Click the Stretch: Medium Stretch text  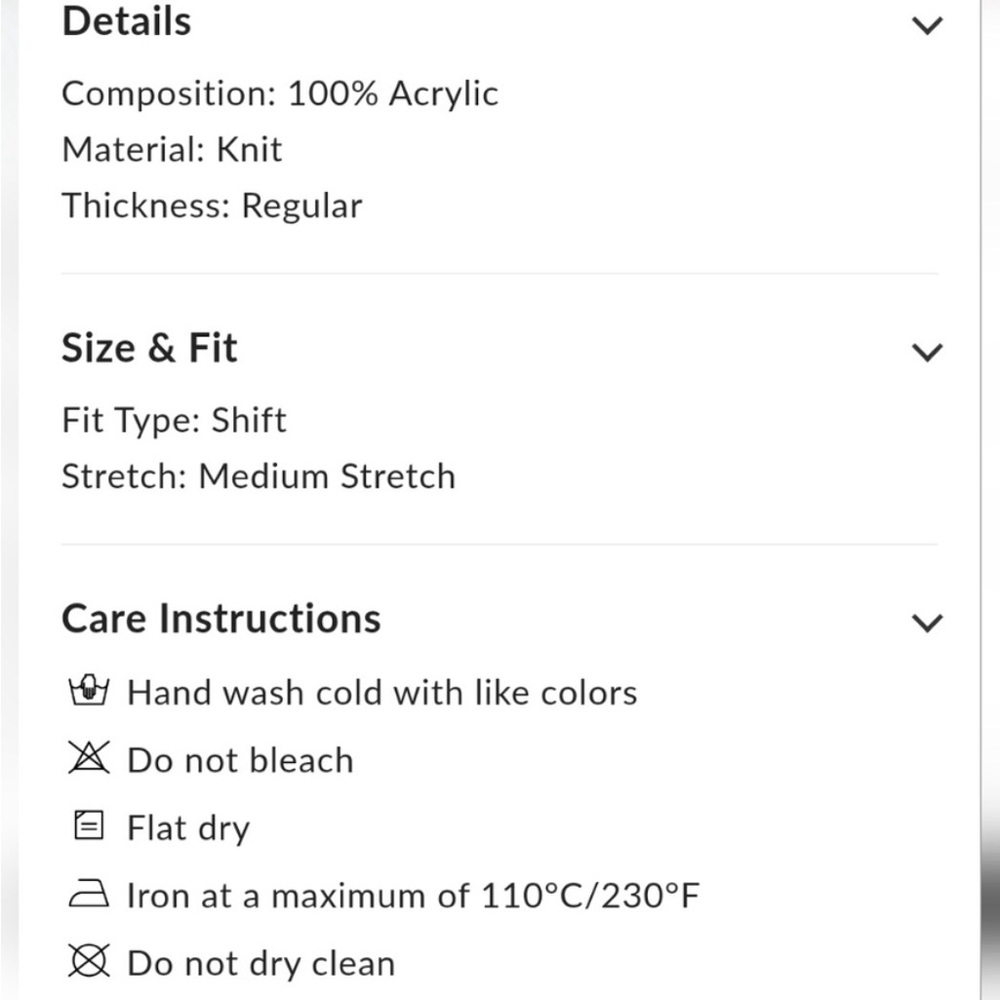[x=258, y=476]
